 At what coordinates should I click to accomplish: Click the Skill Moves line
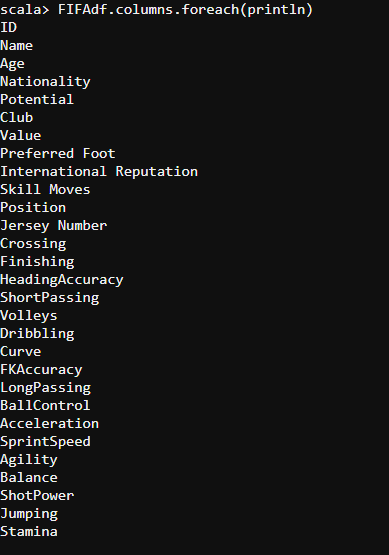click(x=45, y=189)
